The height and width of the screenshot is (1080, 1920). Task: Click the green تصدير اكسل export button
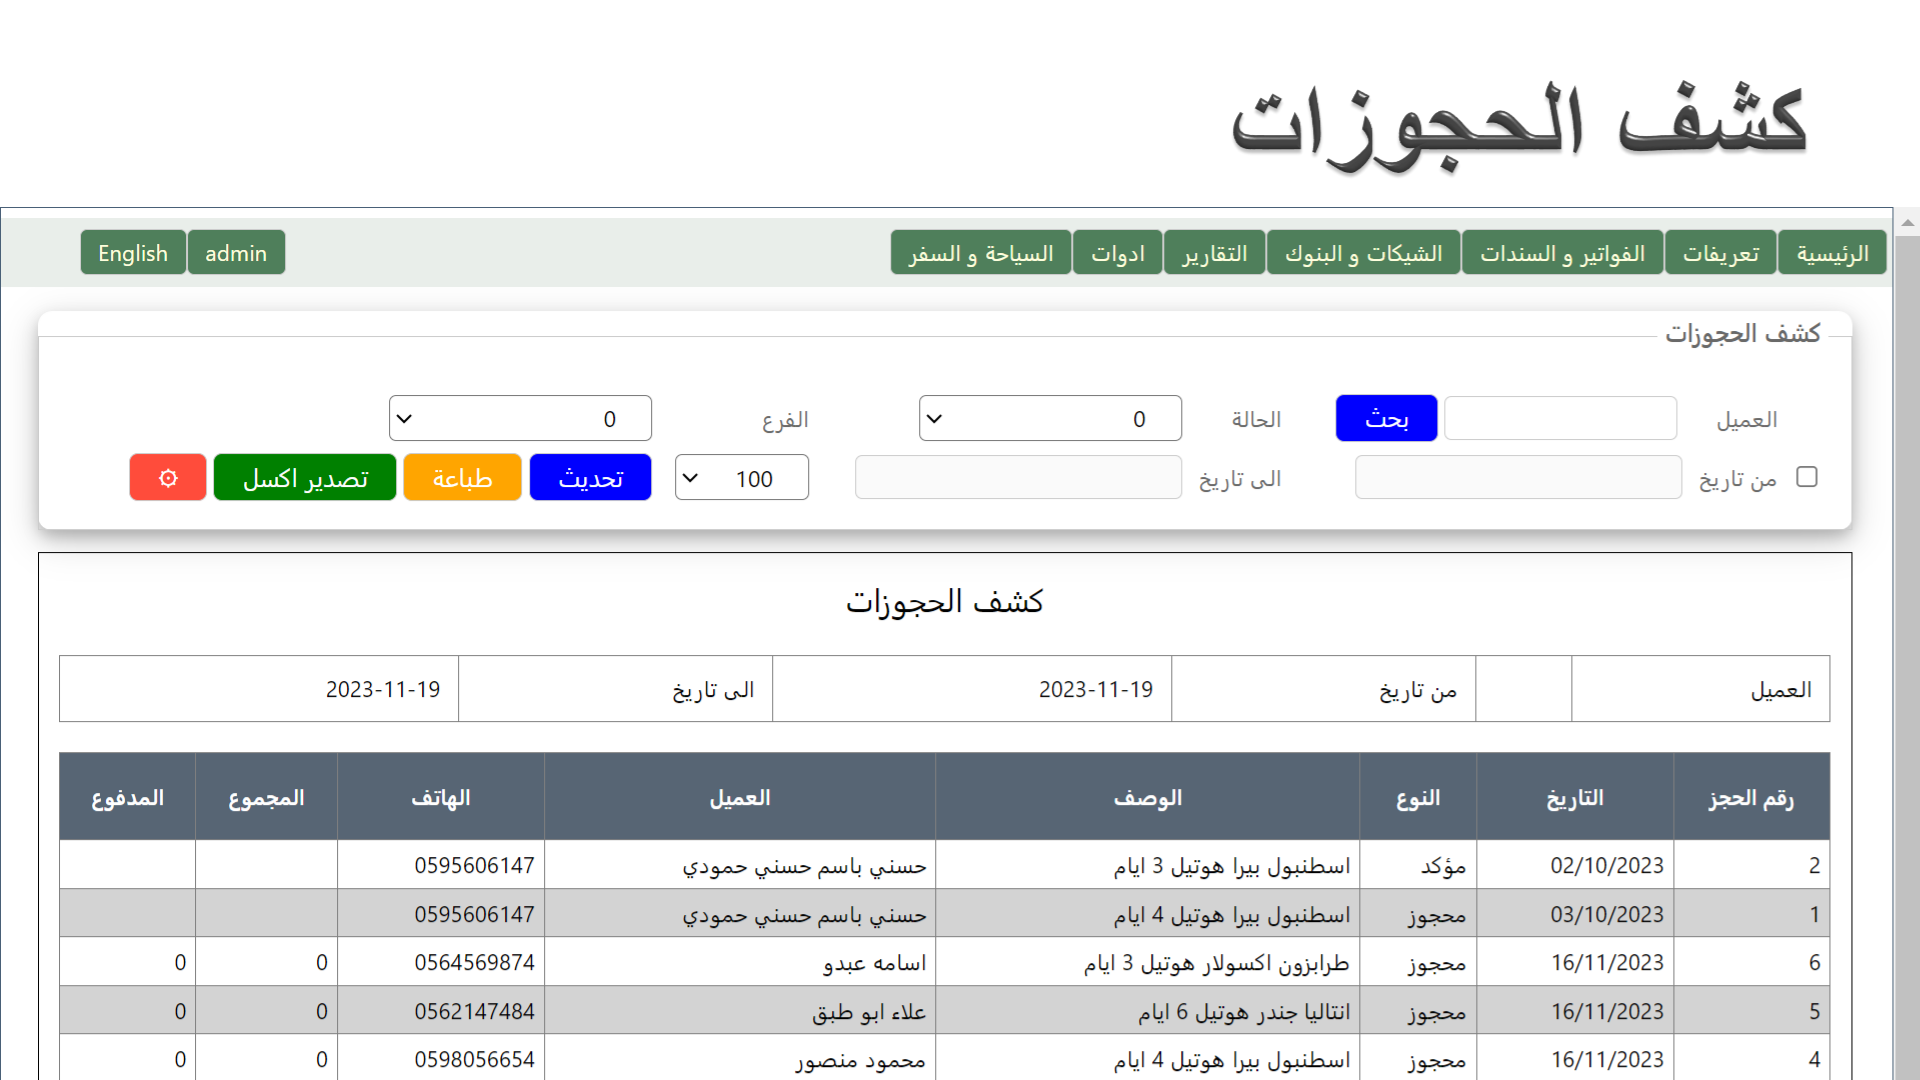[305, 478]
